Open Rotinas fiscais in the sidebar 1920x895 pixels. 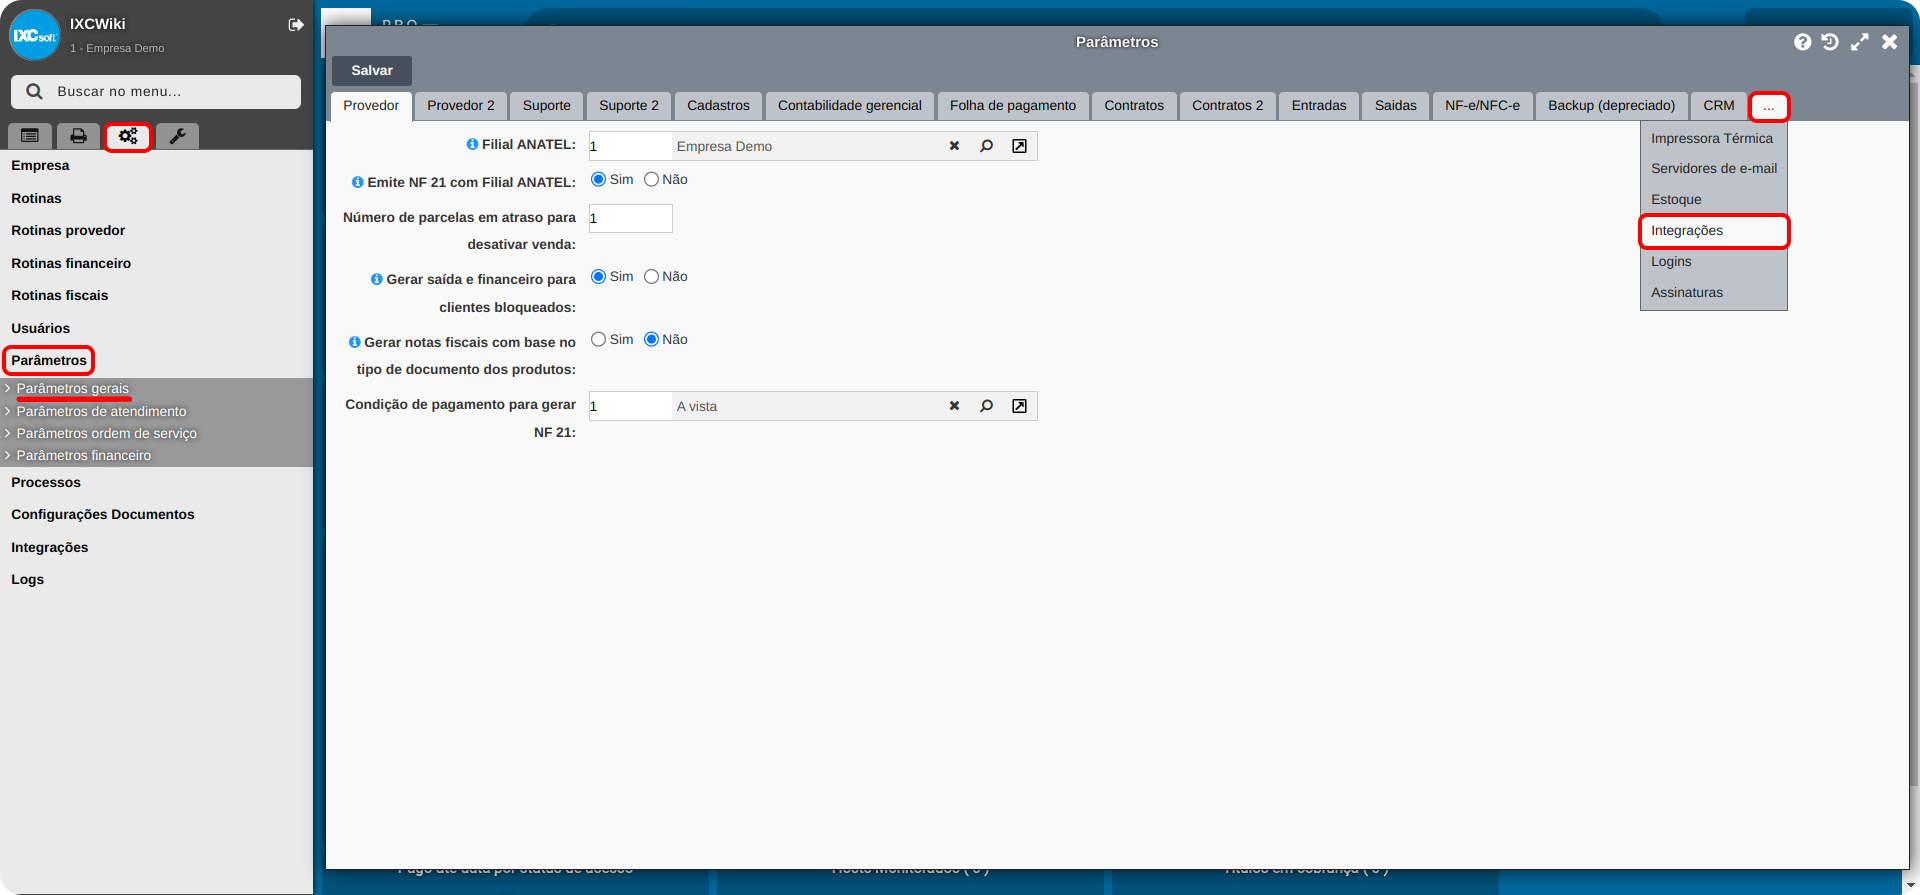pyautogui.click(x=60, y=295)
